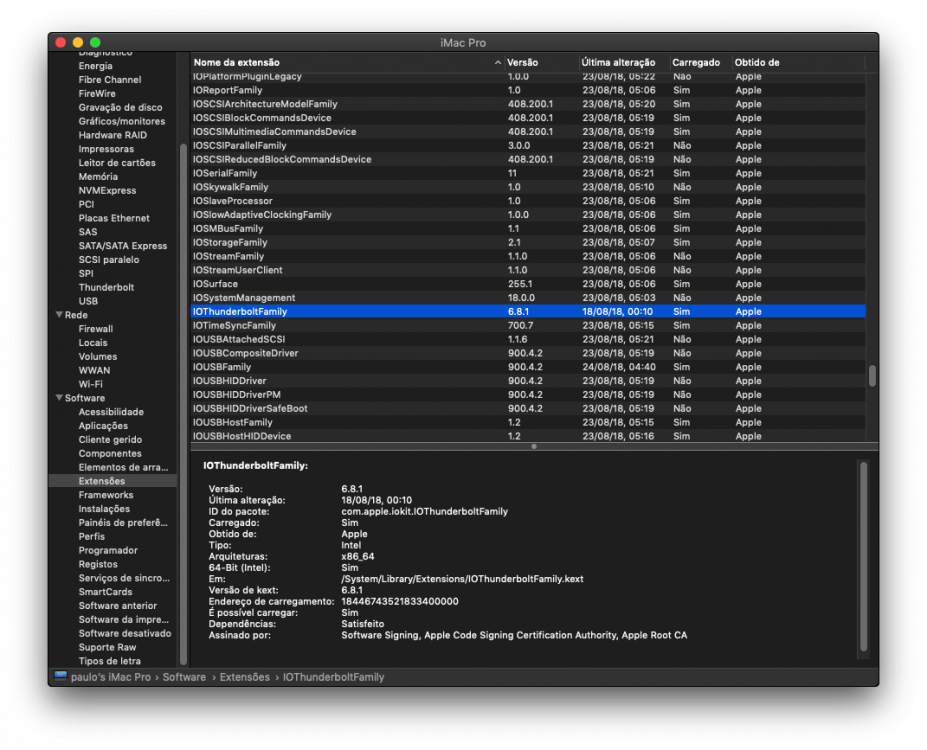Open Placas Ethernet entry
The image size is (927, 750).
click(114, 218)
